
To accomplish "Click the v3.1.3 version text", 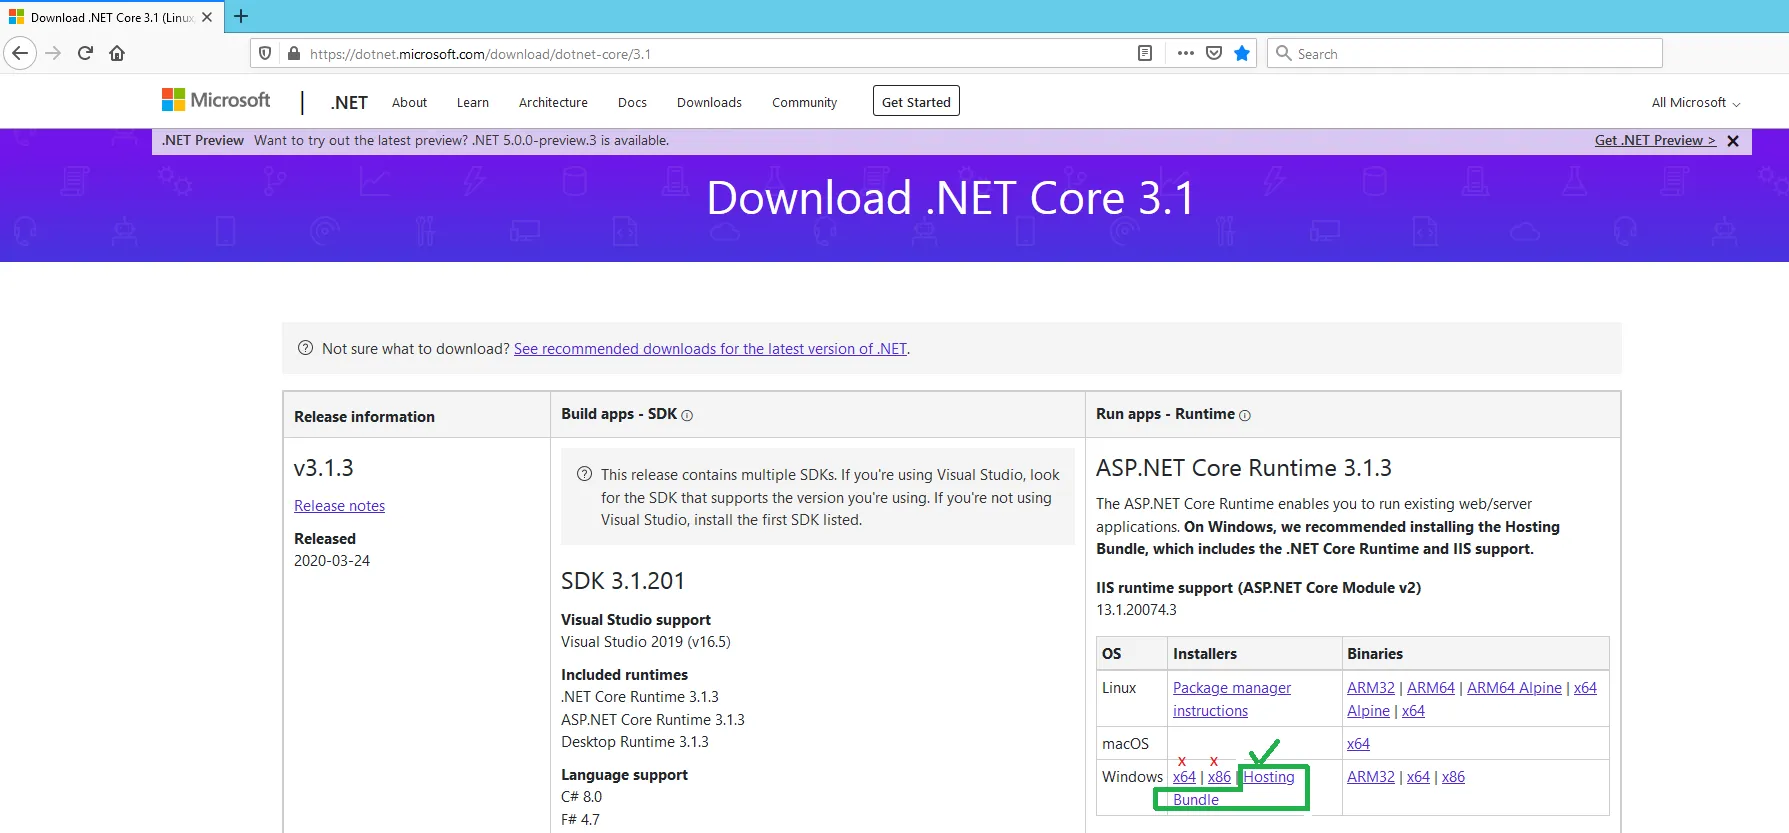I will point(323,468).
